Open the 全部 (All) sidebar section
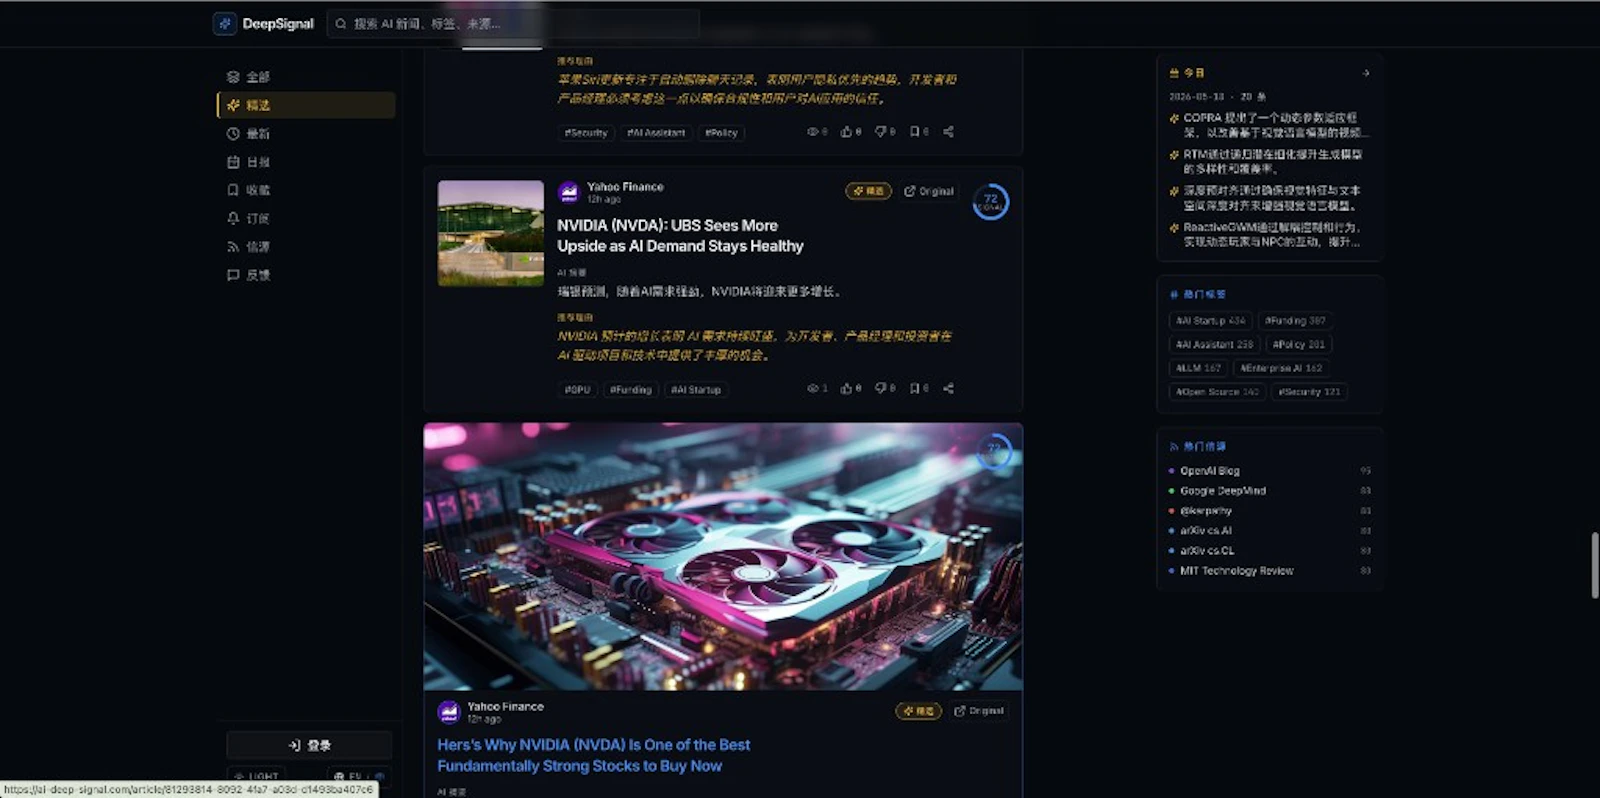 [306, 77]
